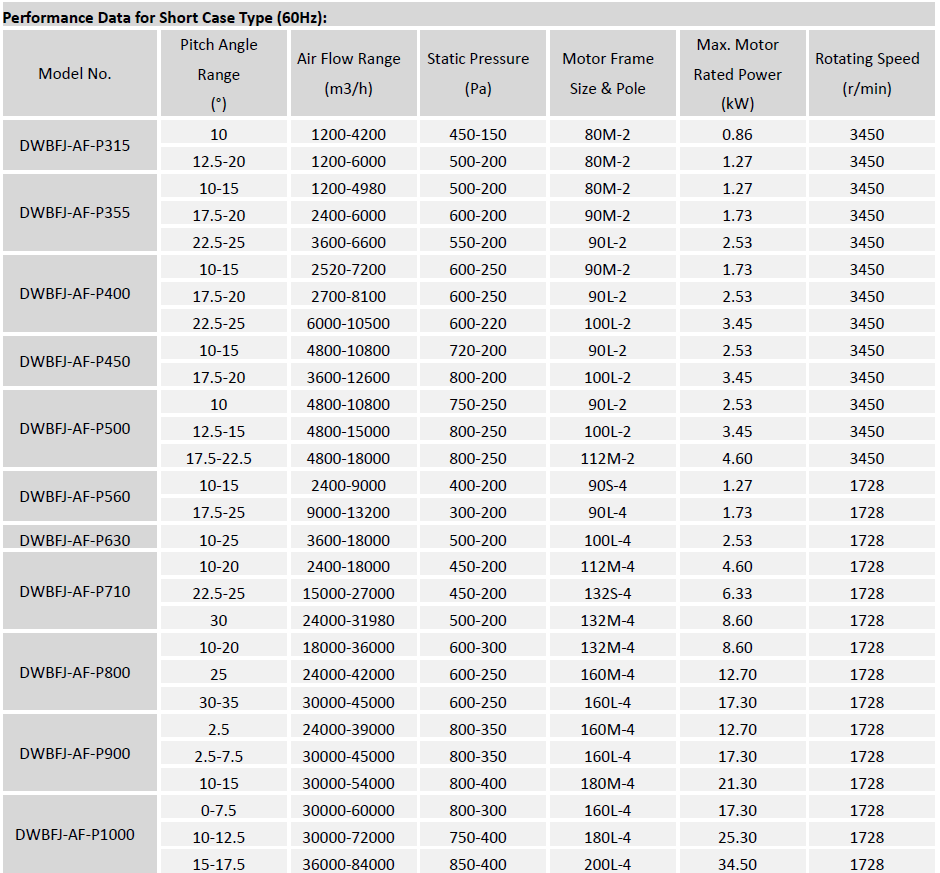Select the DWBFJ-AF-P800 model cell

click(x=75, y=672)
